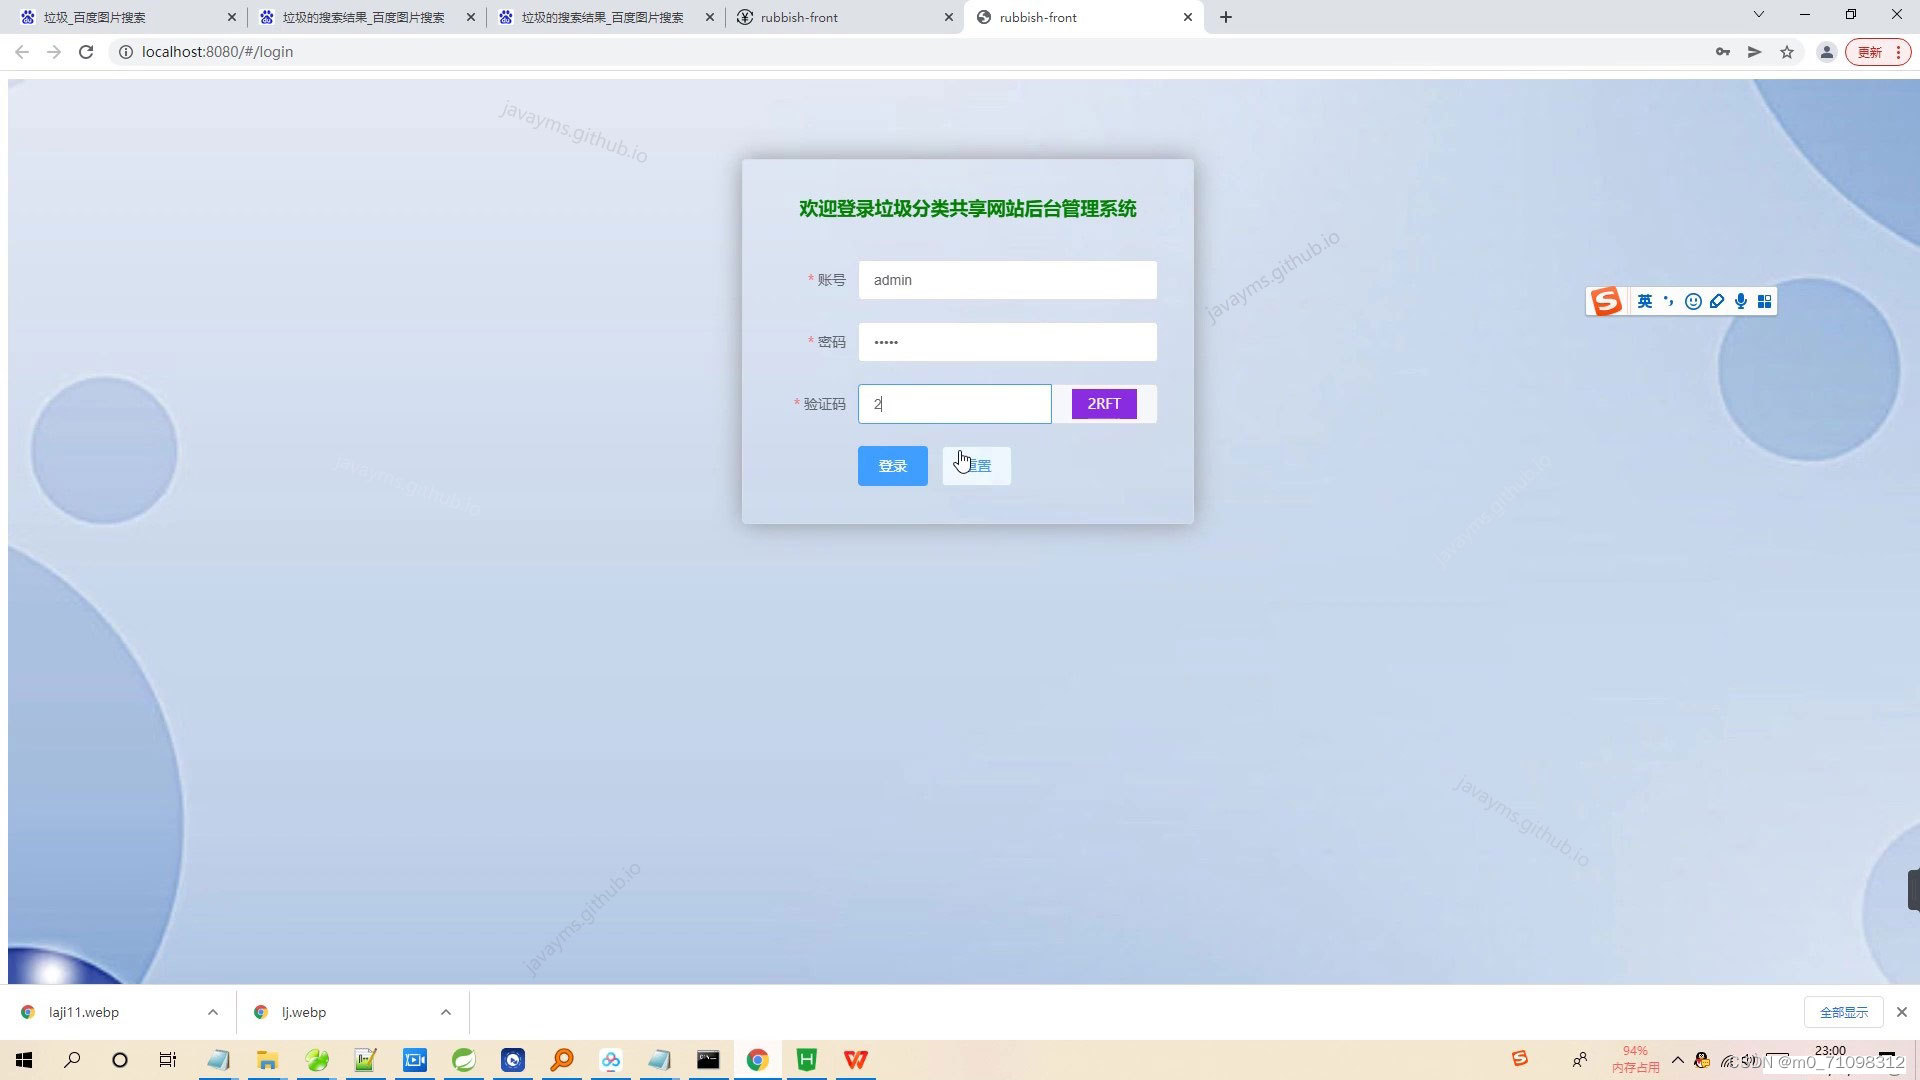Switch to the first 垃圾_百度图片搜索 tab
This screenshot has width=1920, height=1080.
[x=120, y=17]
